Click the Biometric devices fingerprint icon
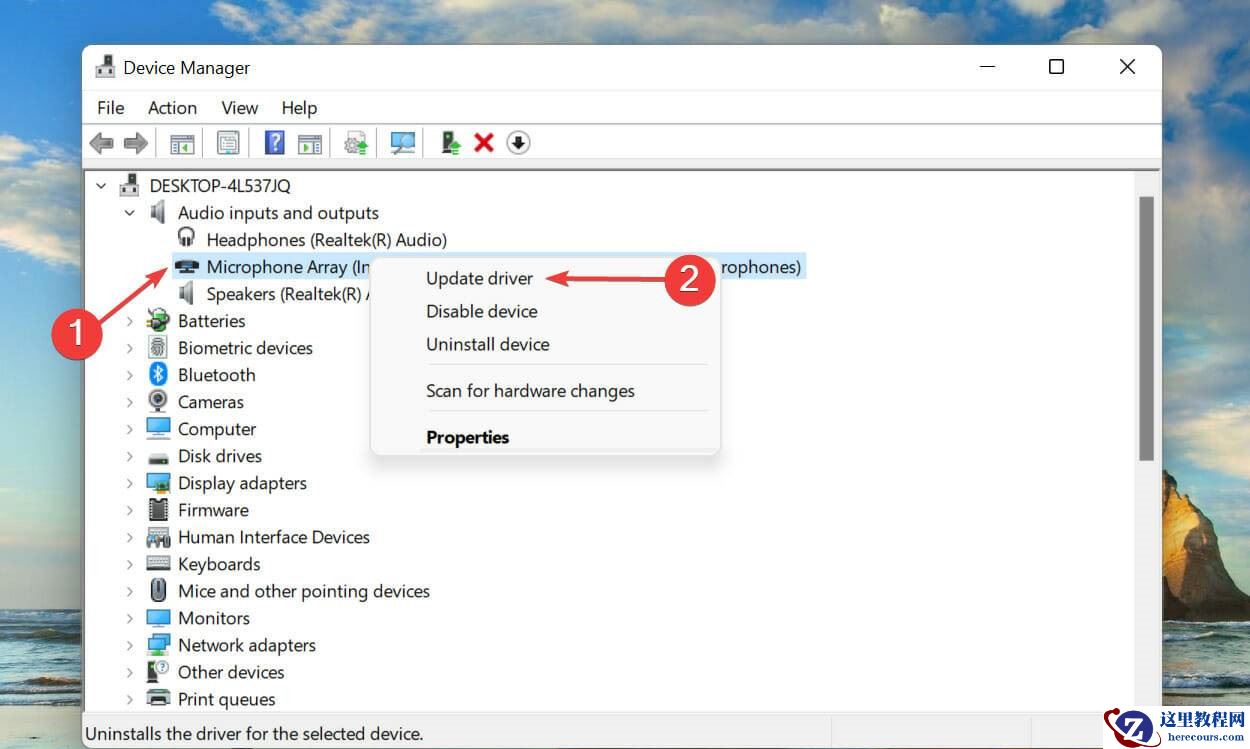Image resolution: width=1250 pixels, height=749 pixels. [158, 348]
